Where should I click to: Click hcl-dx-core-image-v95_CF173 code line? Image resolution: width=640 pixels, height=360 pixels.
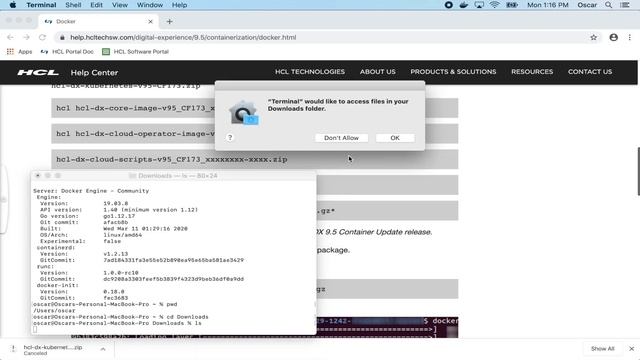pyautogui.click(x=136, y=108)
